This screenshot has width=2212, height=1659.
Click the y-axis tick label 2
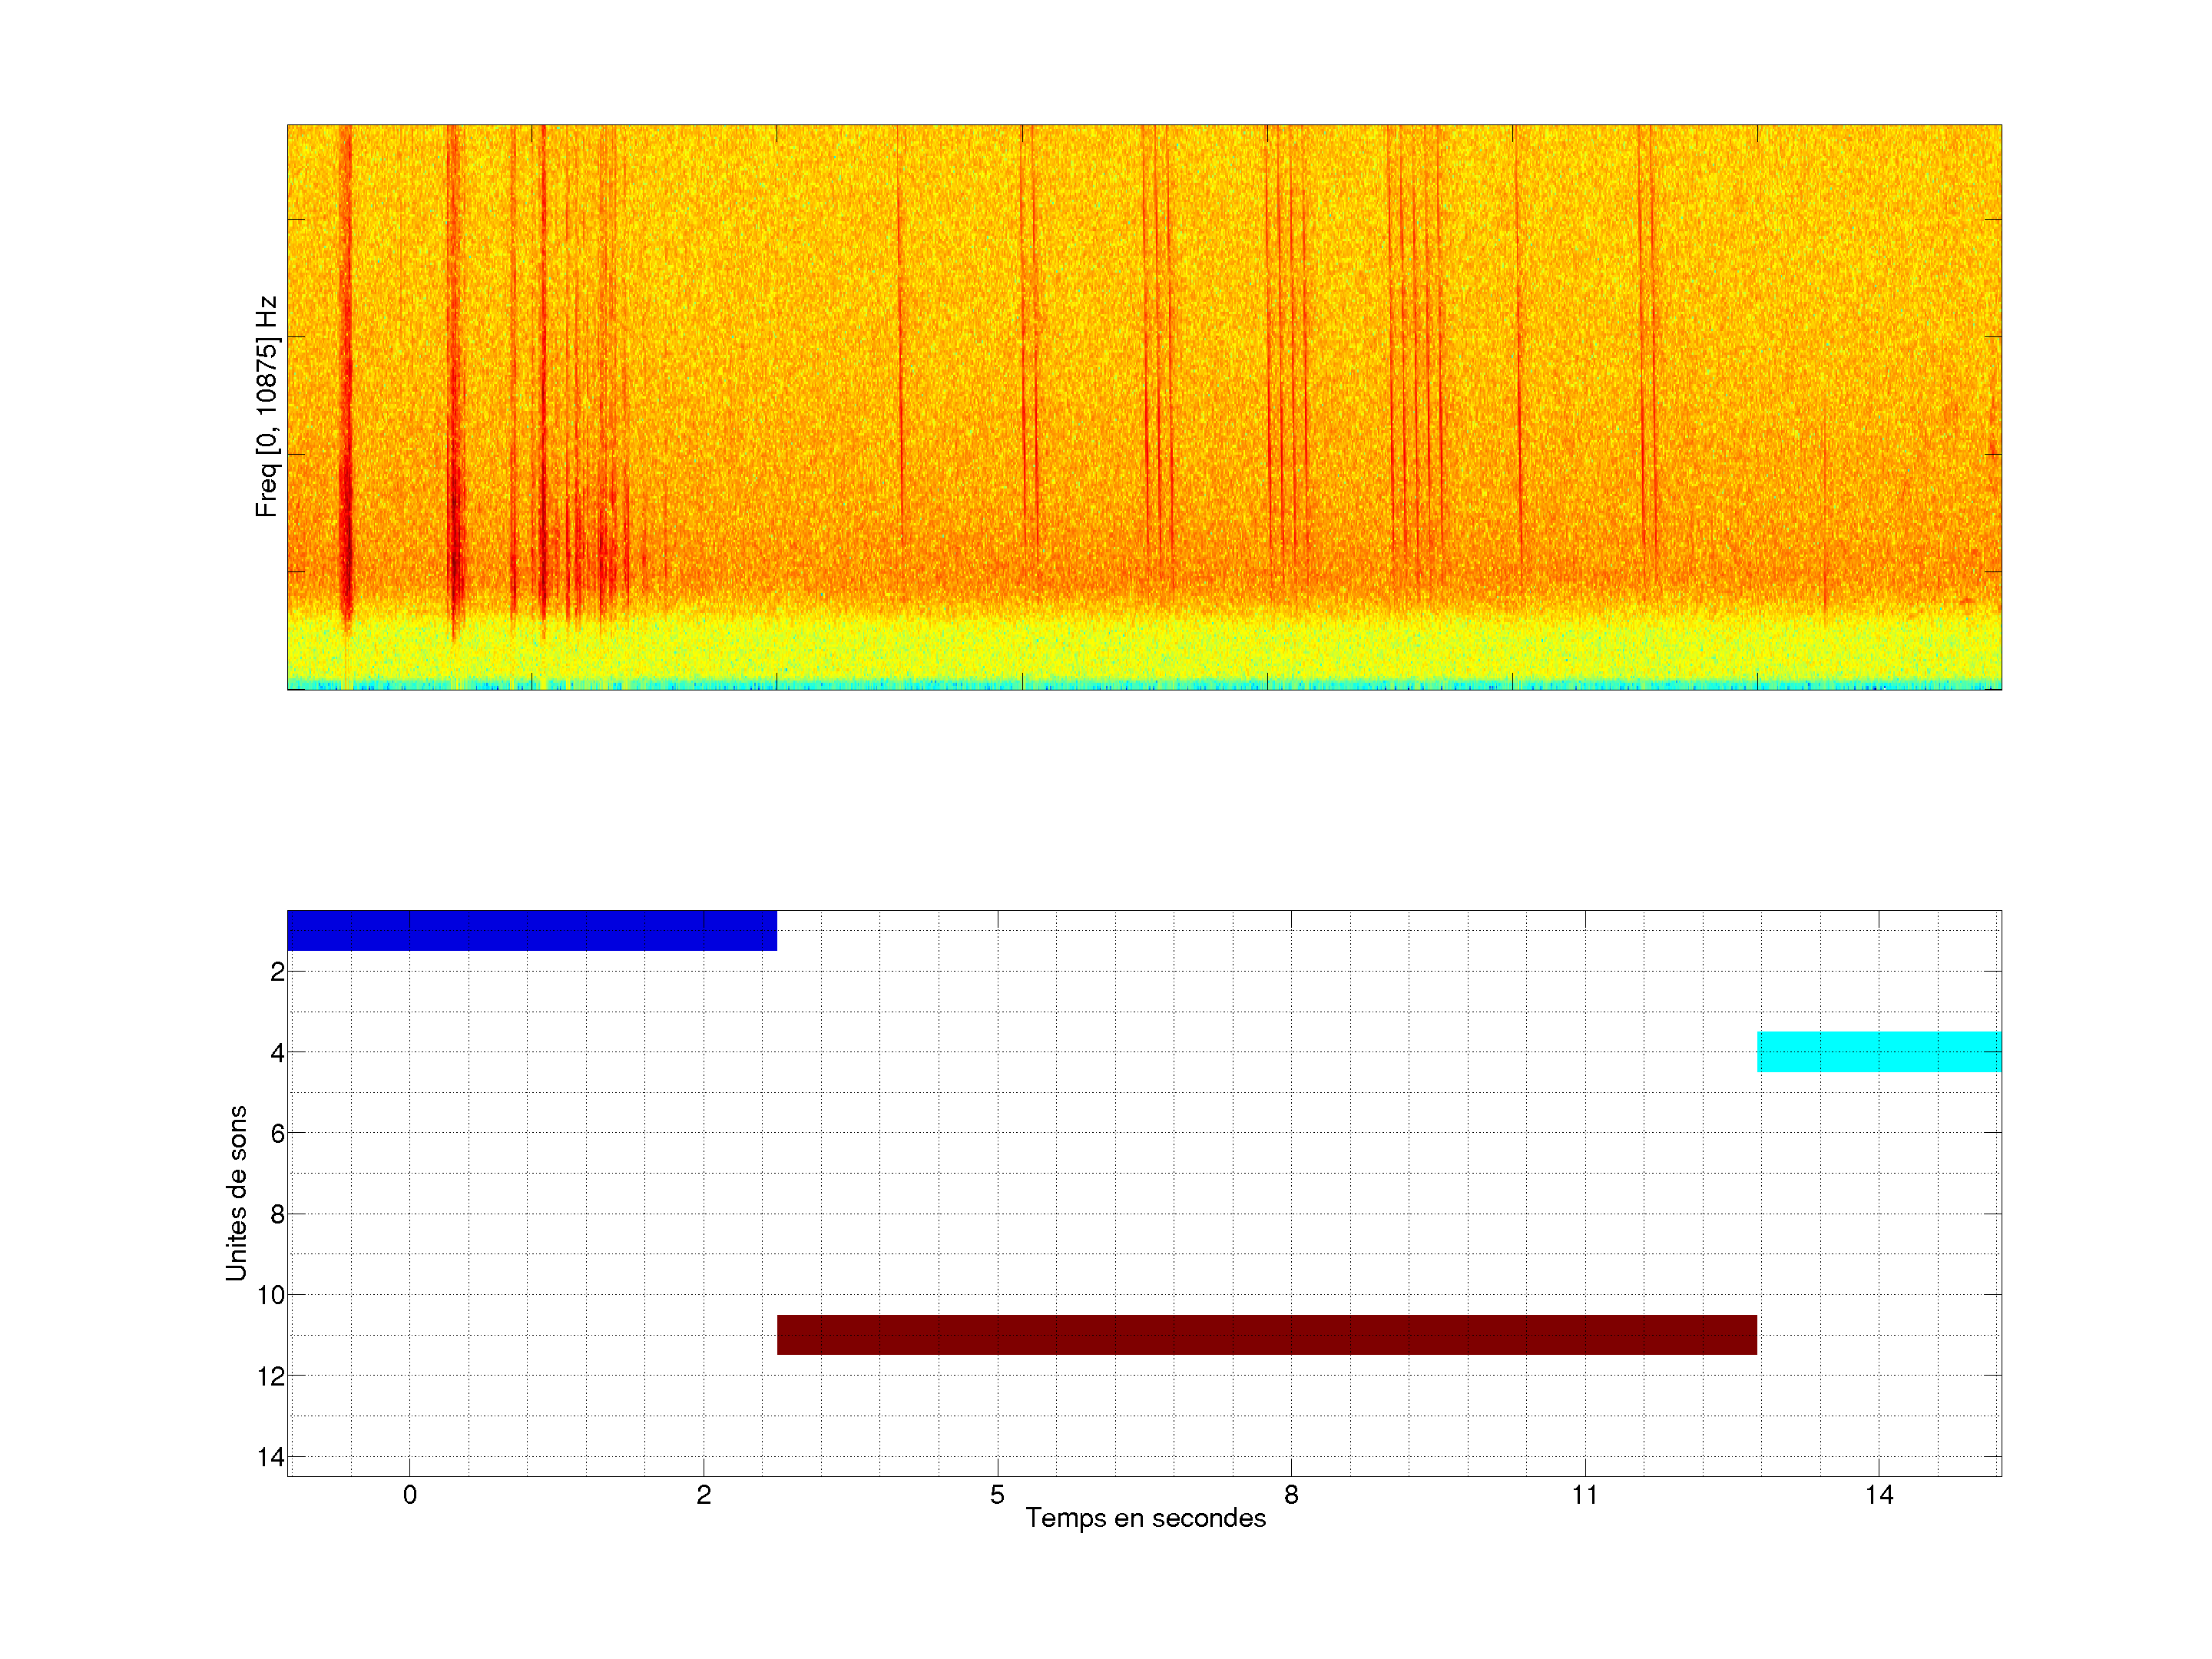coord(277,972)
